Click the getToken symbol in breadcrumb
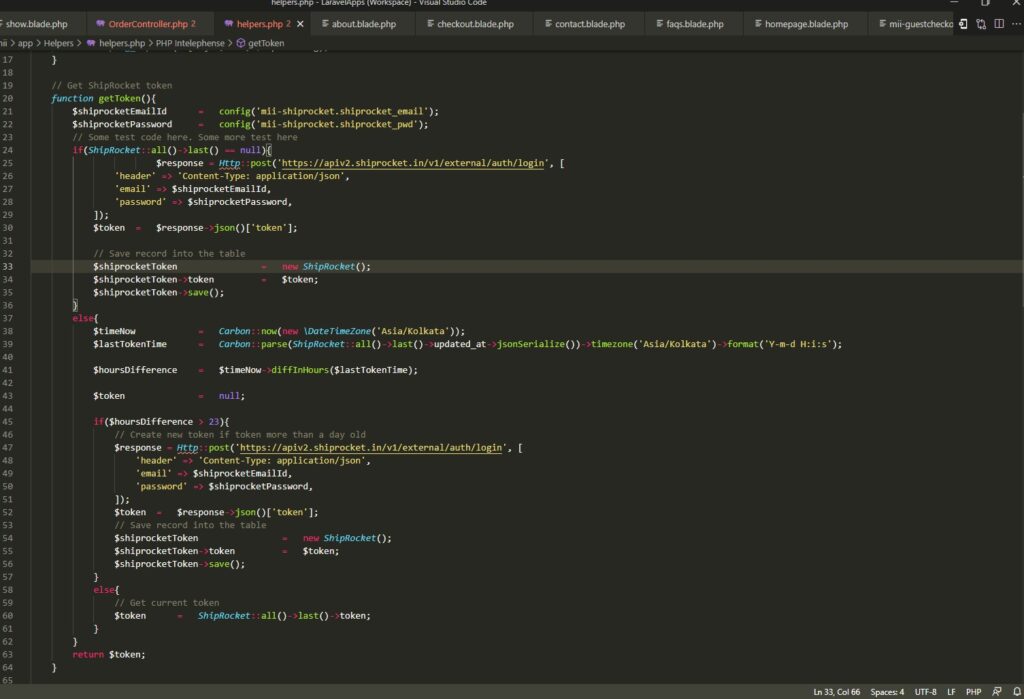Screen dimensions: 1024x699 267,43
